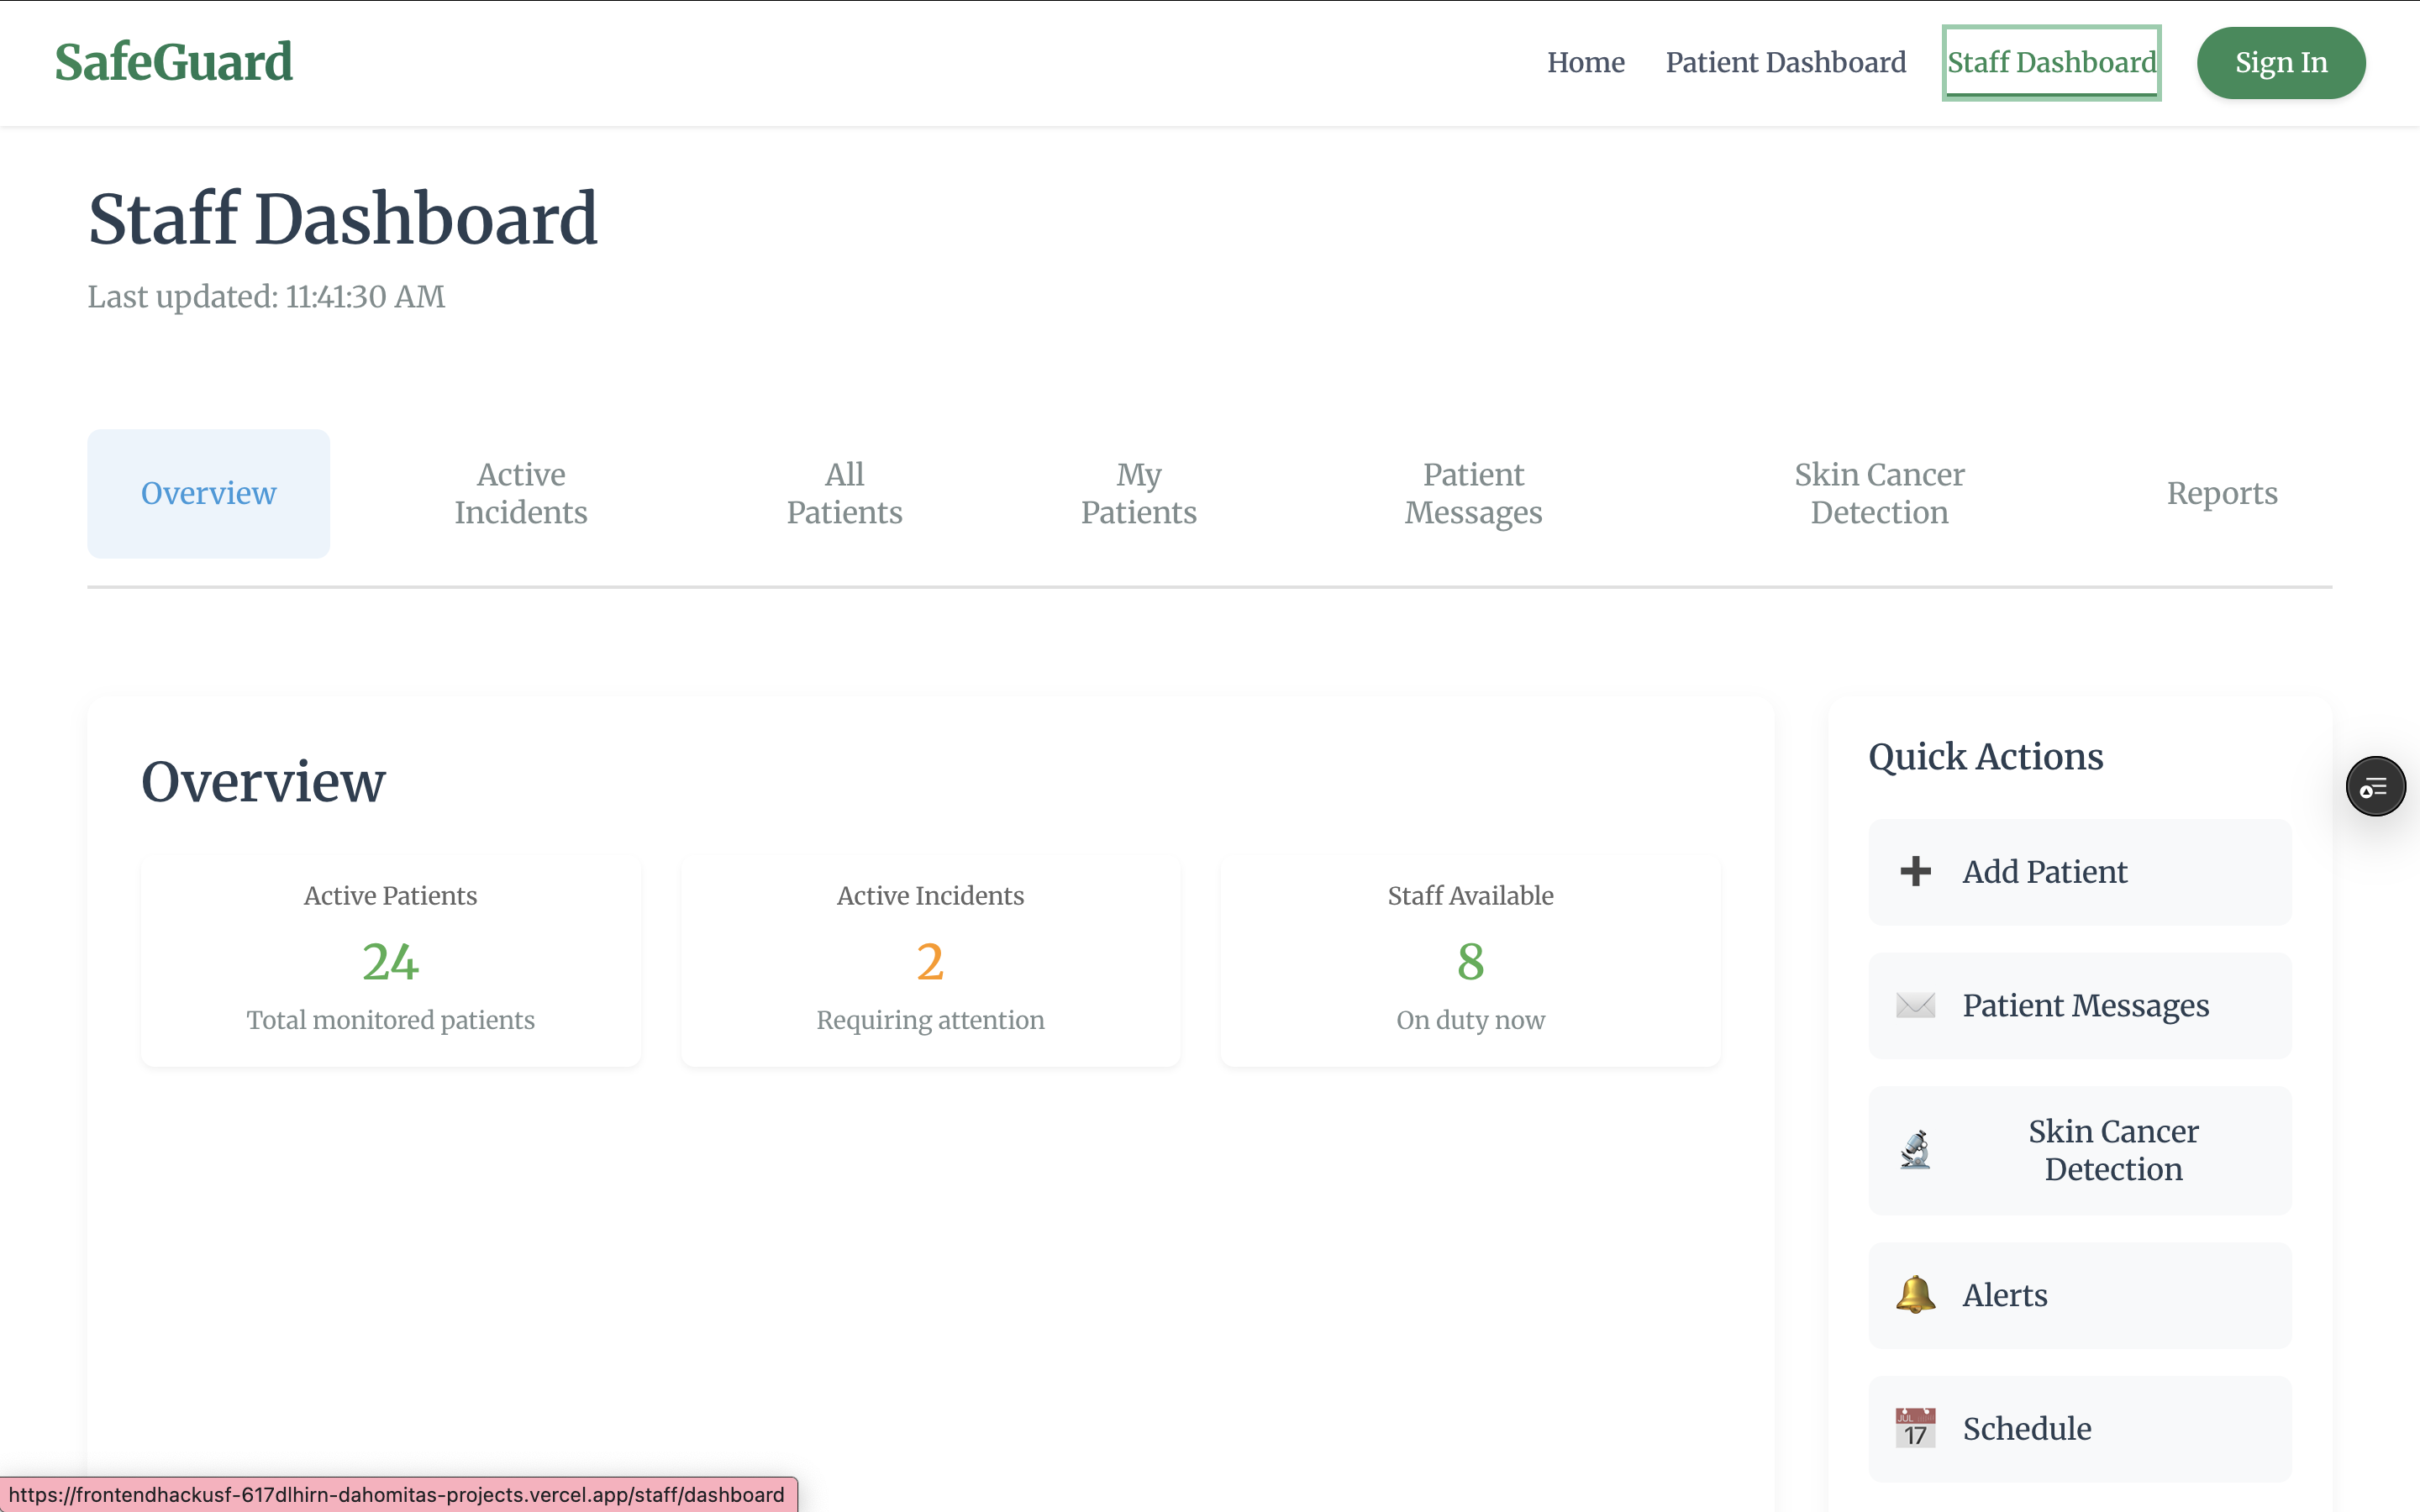Open Patient Messages via the envelope icon

point(1916,1005)
